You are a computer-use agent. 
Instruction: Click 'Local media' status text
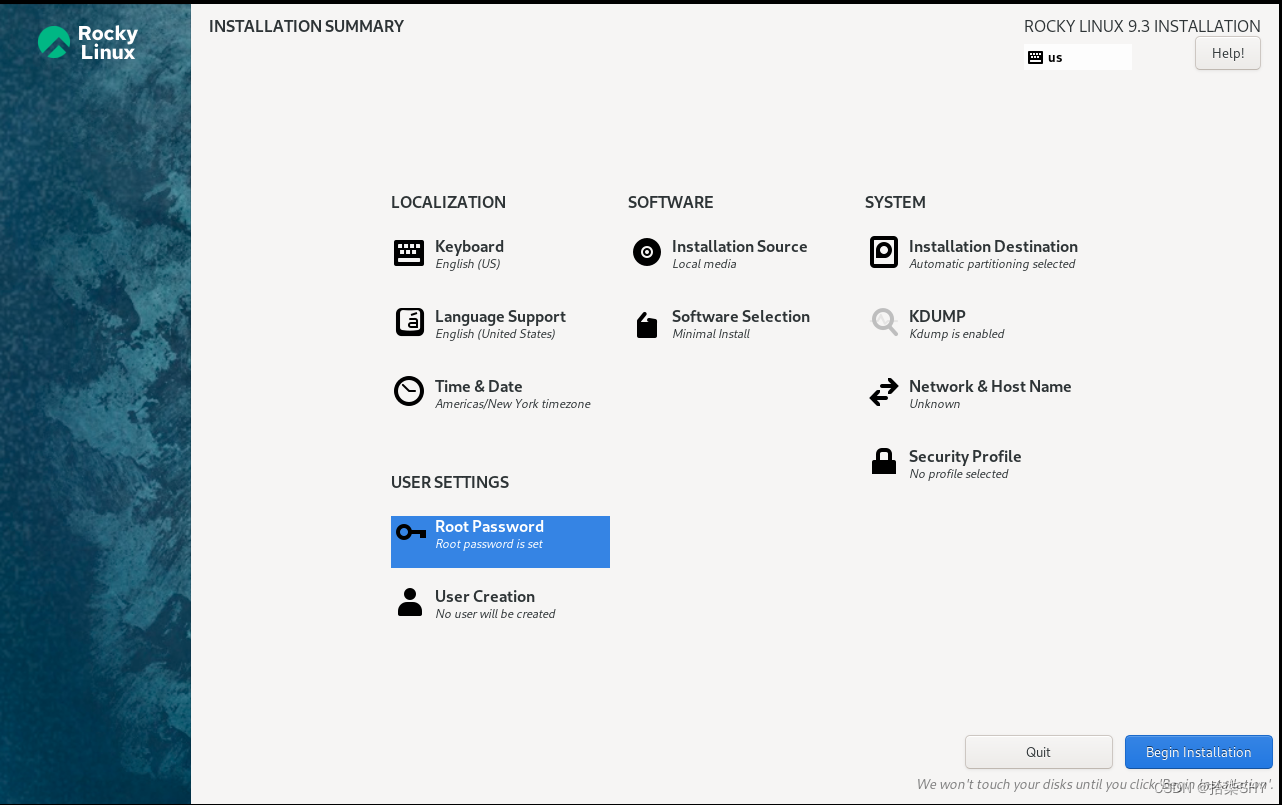click(704, 264)
